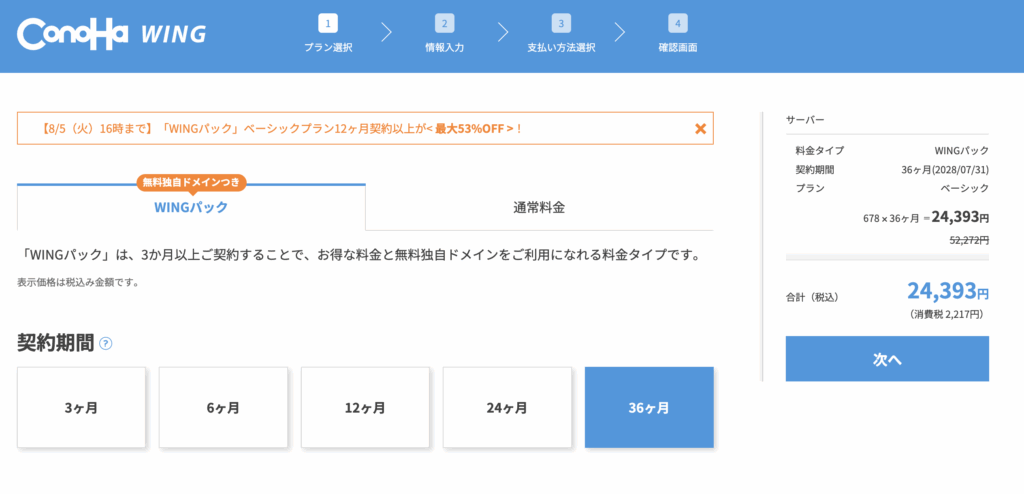
Task: Select the 12ヶ月 contract period
Action: 365,408
